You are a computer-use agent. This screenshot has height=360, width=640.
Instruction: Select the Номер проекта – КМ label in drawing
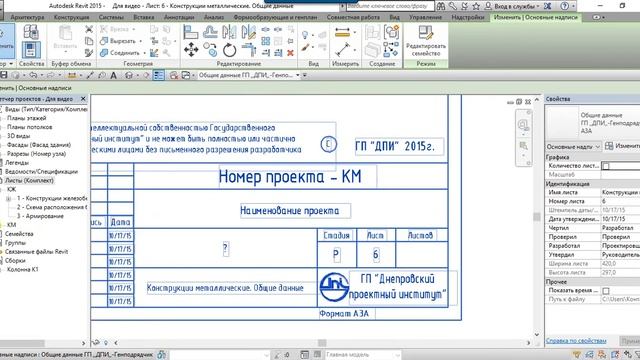[290, 177]
